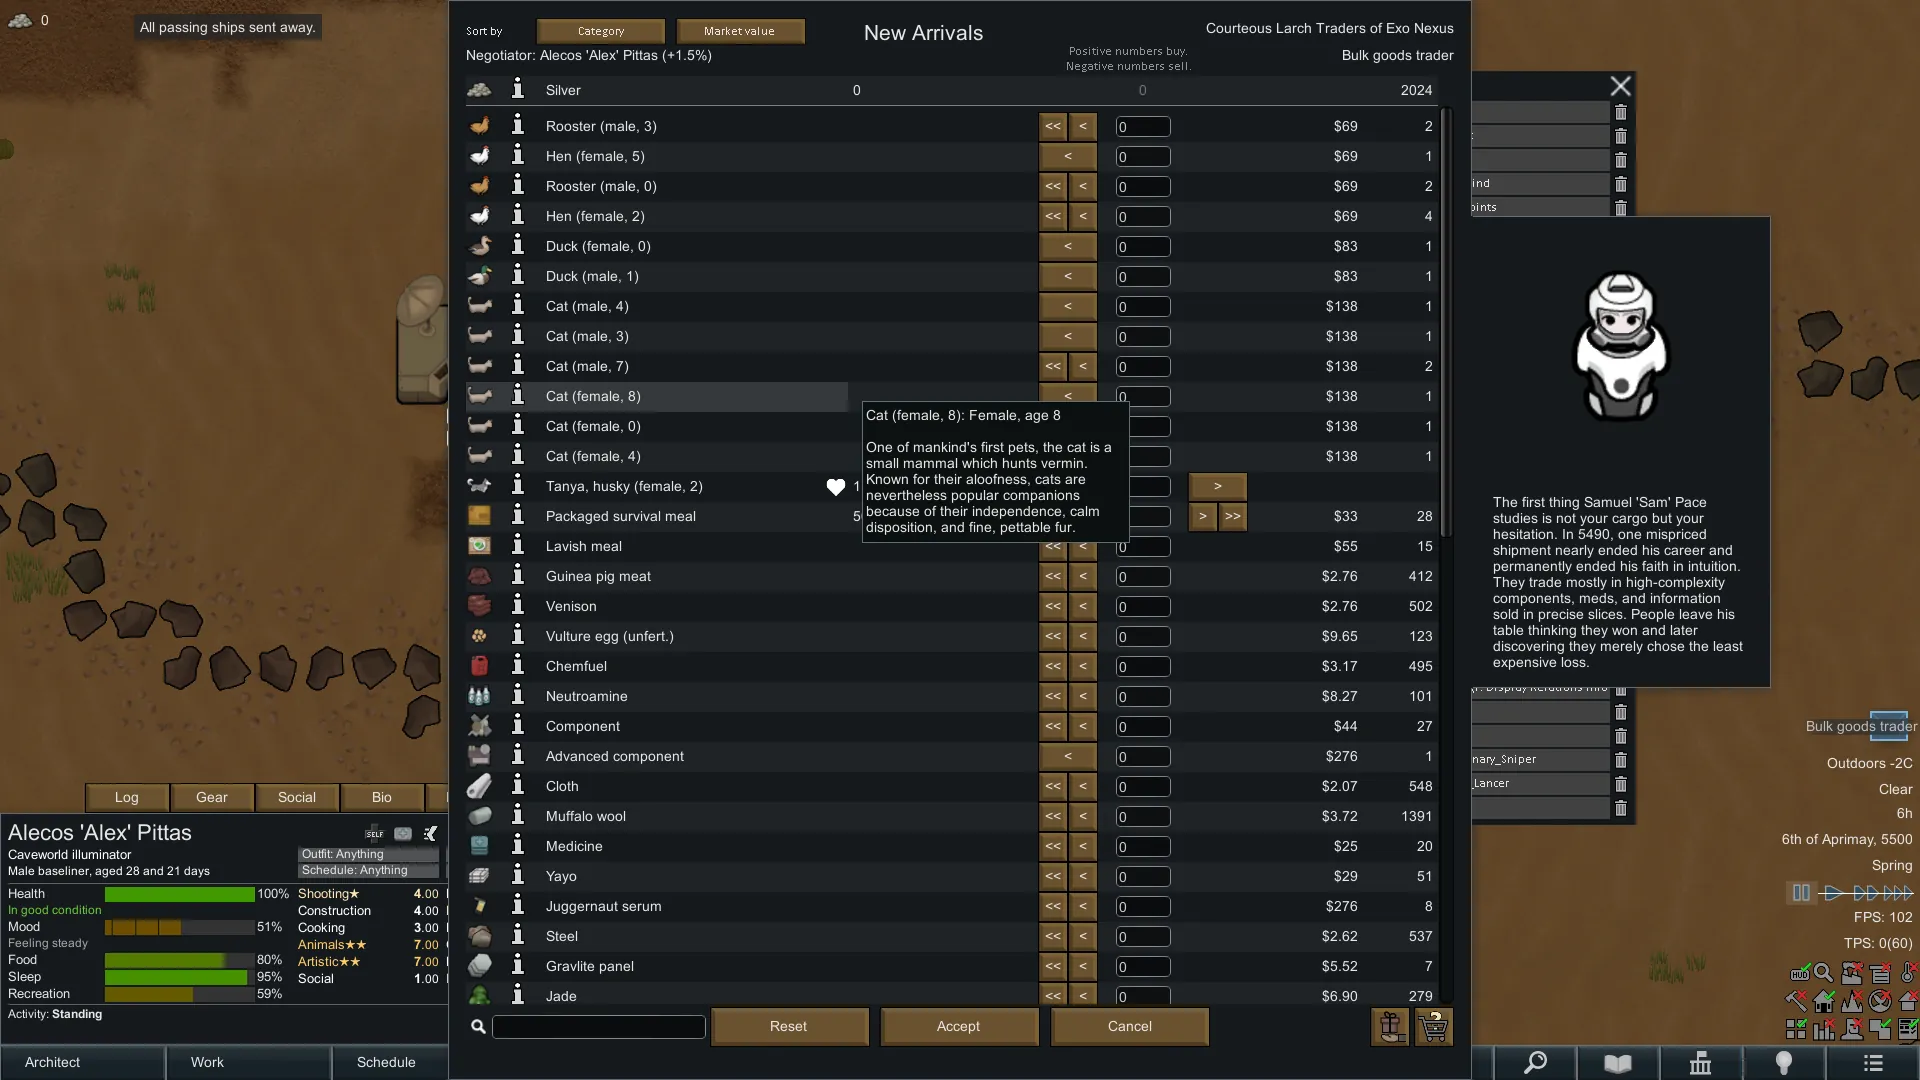Click the shopping cart icon button
The height and width of the screenshot is (1080, 1920).
click(1434, 1026)
